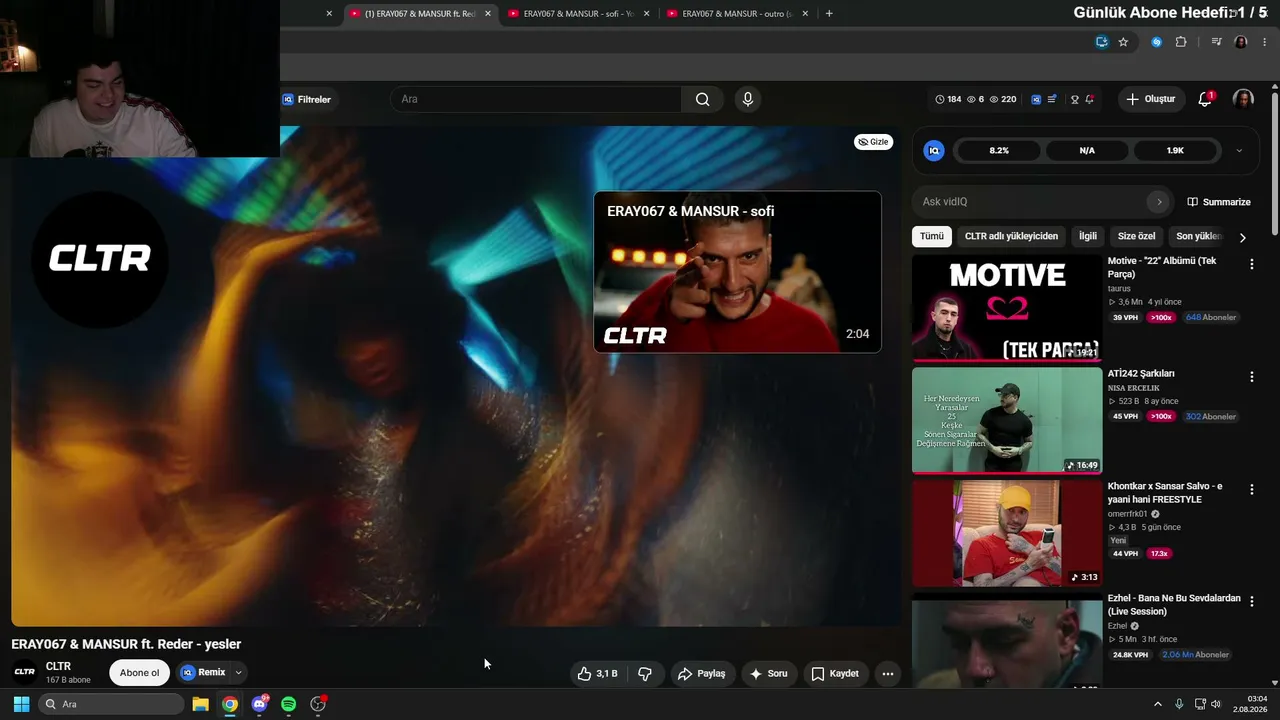Open Discord from the taskbar
Image resolution: width=1280 pixels, height=720 pixels.
coord(259,704)
